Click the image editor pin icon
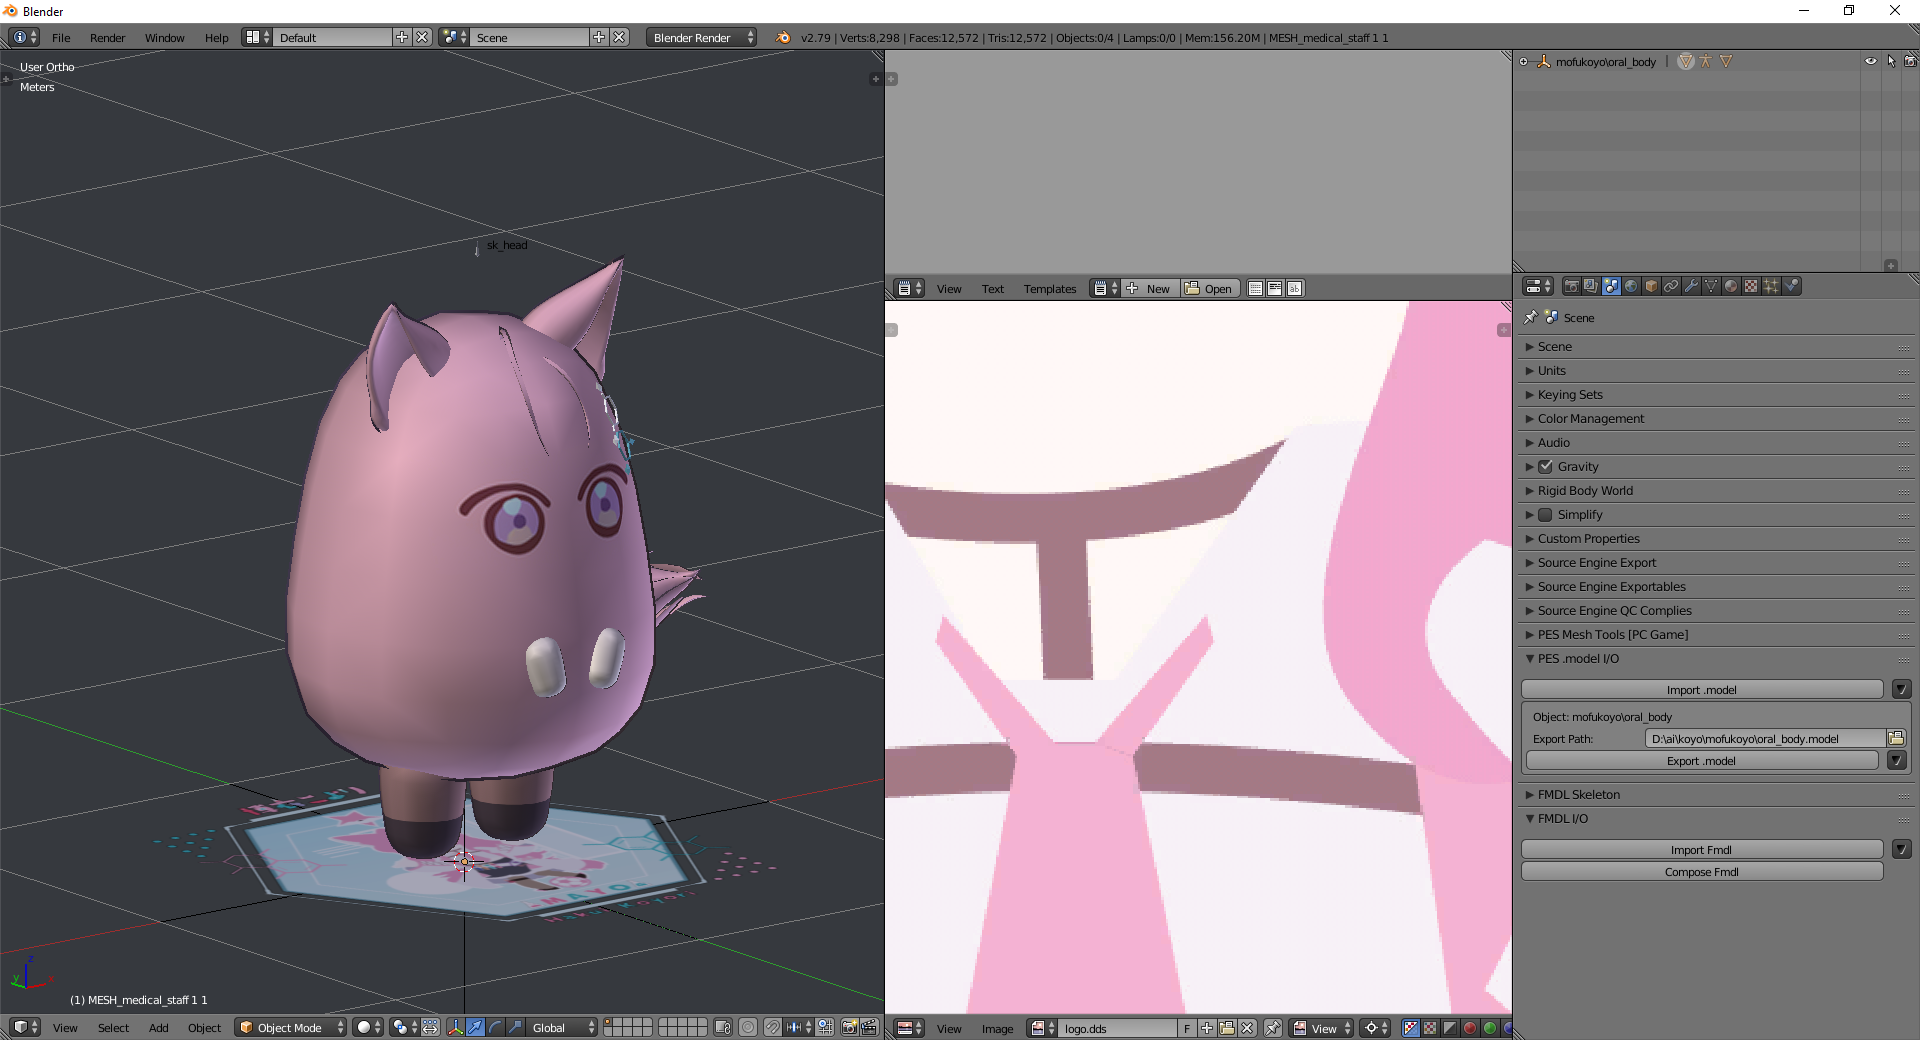This screenshot has height=1040, width=1920. [1273, 1028]
